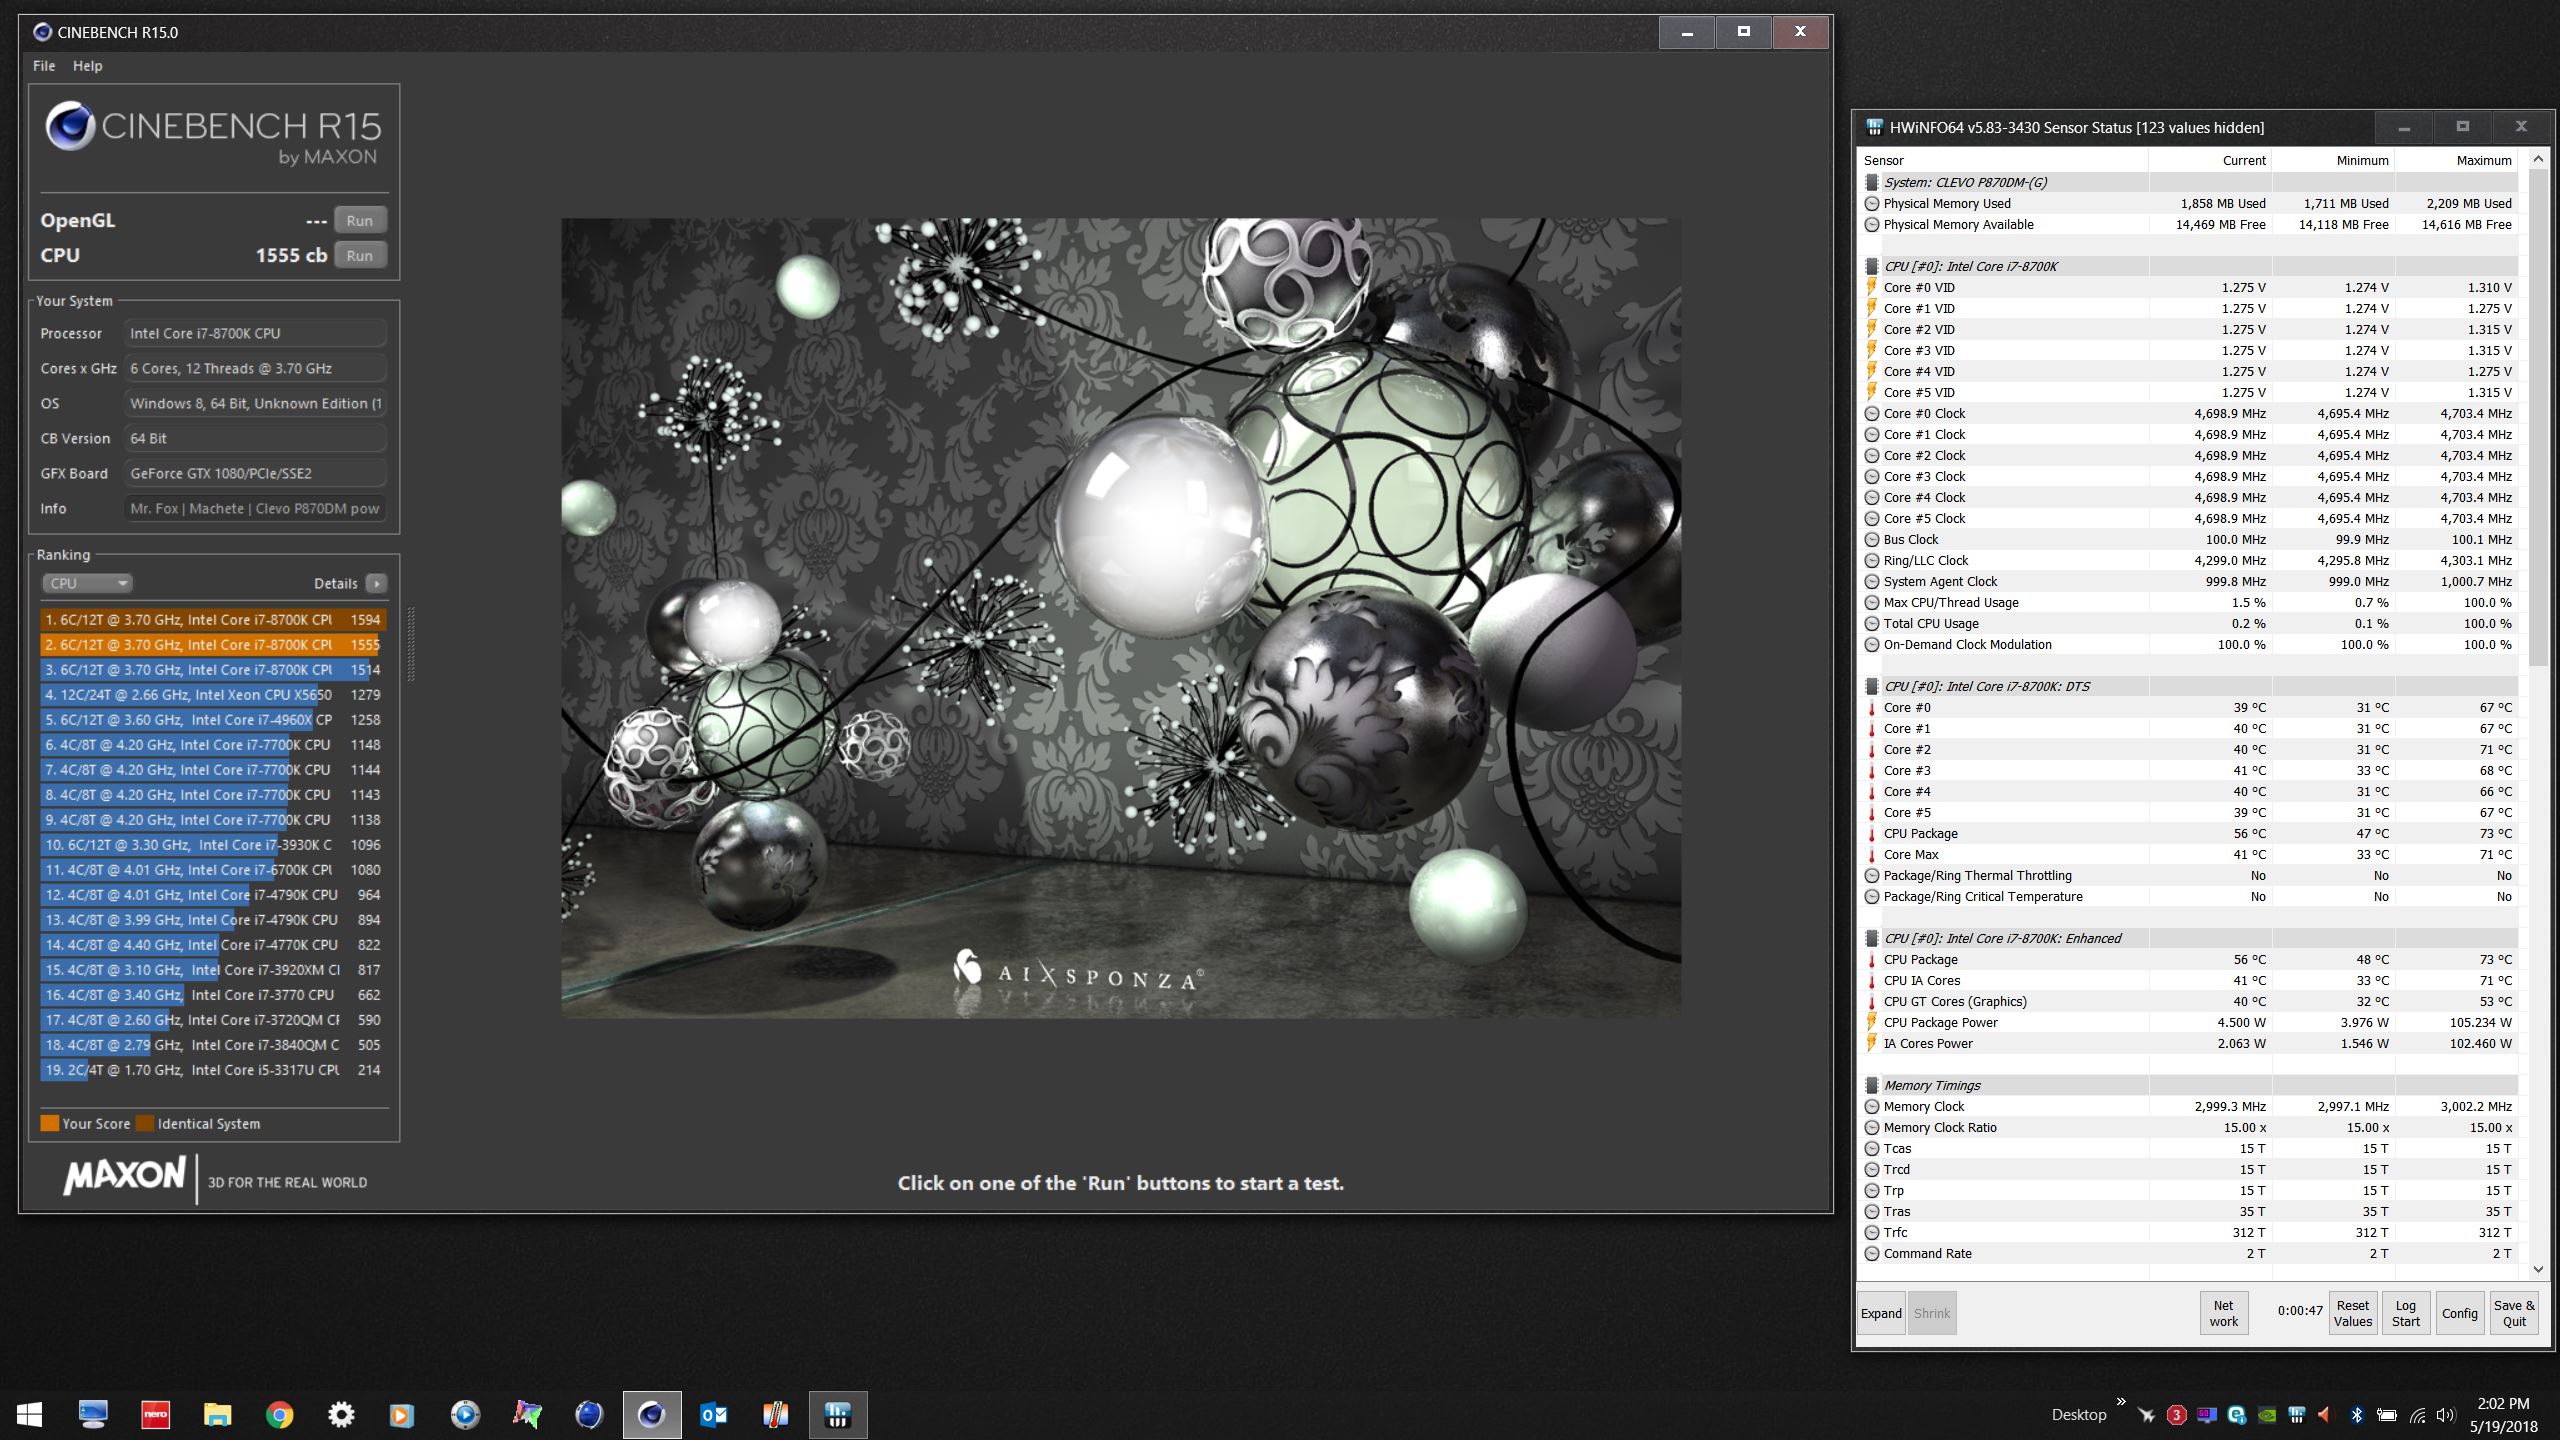
Task: Click the Memory Timings section chip icon
Action: (1871, 1085)
